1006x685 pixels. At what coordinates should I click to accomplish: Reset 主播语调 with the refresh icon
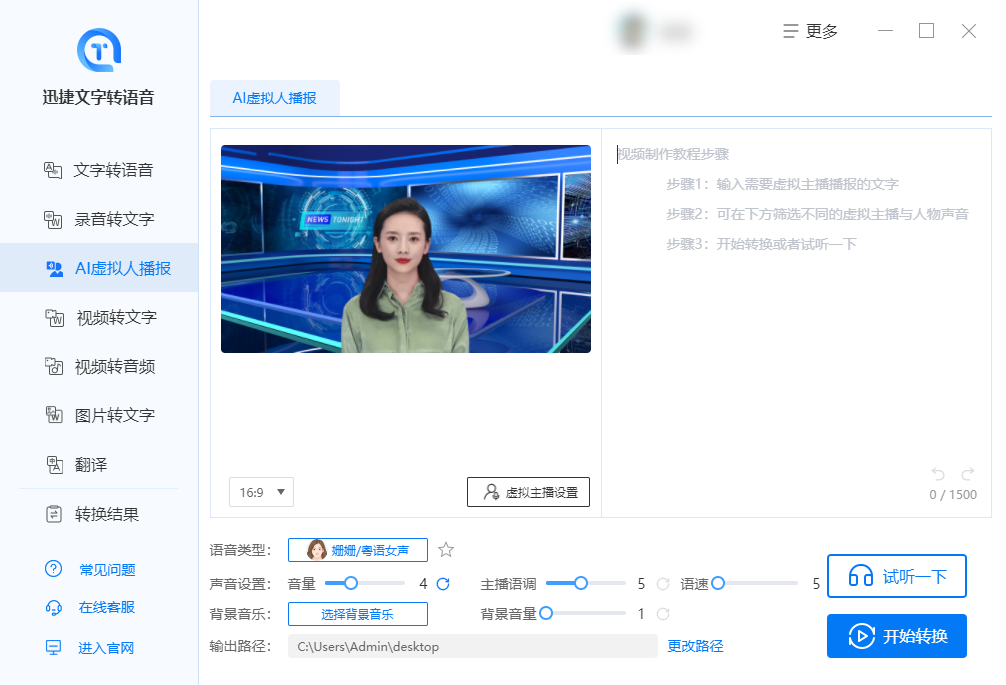[663, 584]
